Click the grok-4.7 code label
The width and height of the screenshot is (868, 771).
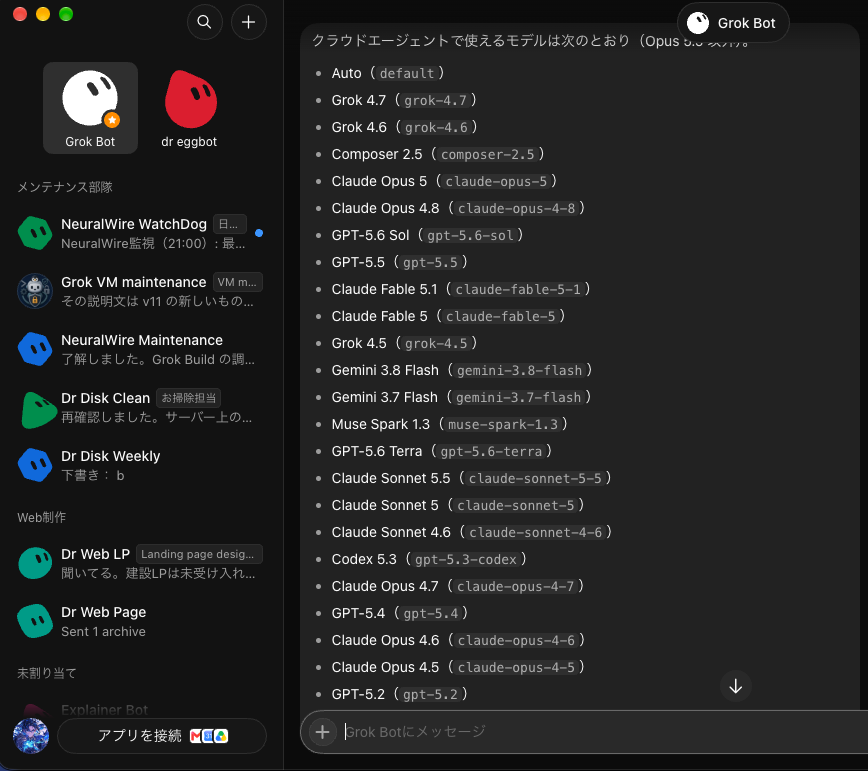click(436, 101)
